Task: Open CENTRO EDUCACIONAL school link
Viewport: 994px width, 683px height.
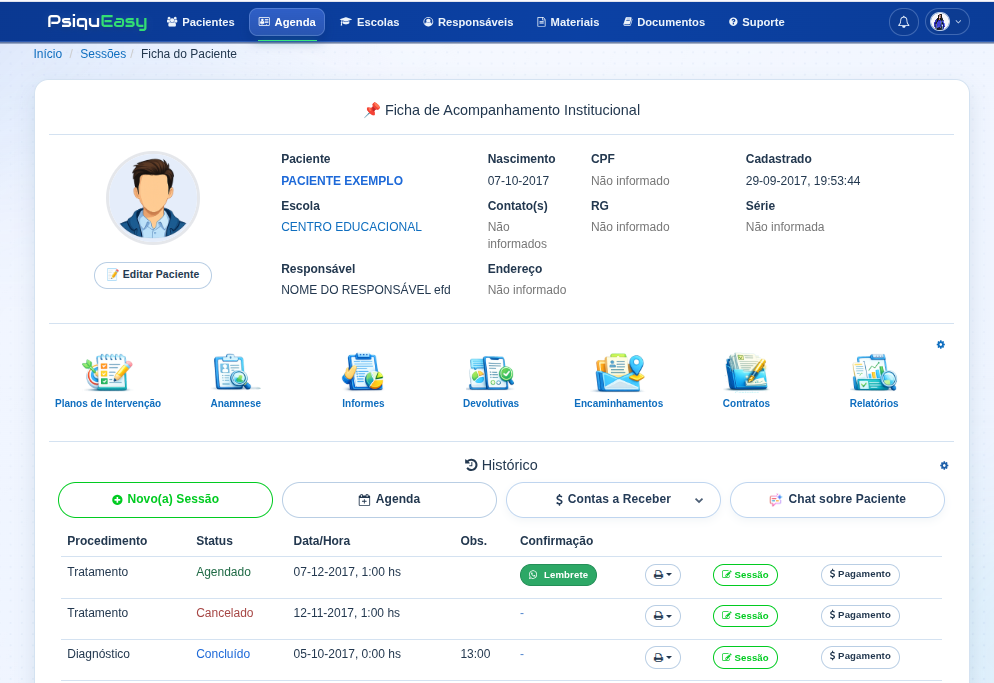Action: coord(351,227)
